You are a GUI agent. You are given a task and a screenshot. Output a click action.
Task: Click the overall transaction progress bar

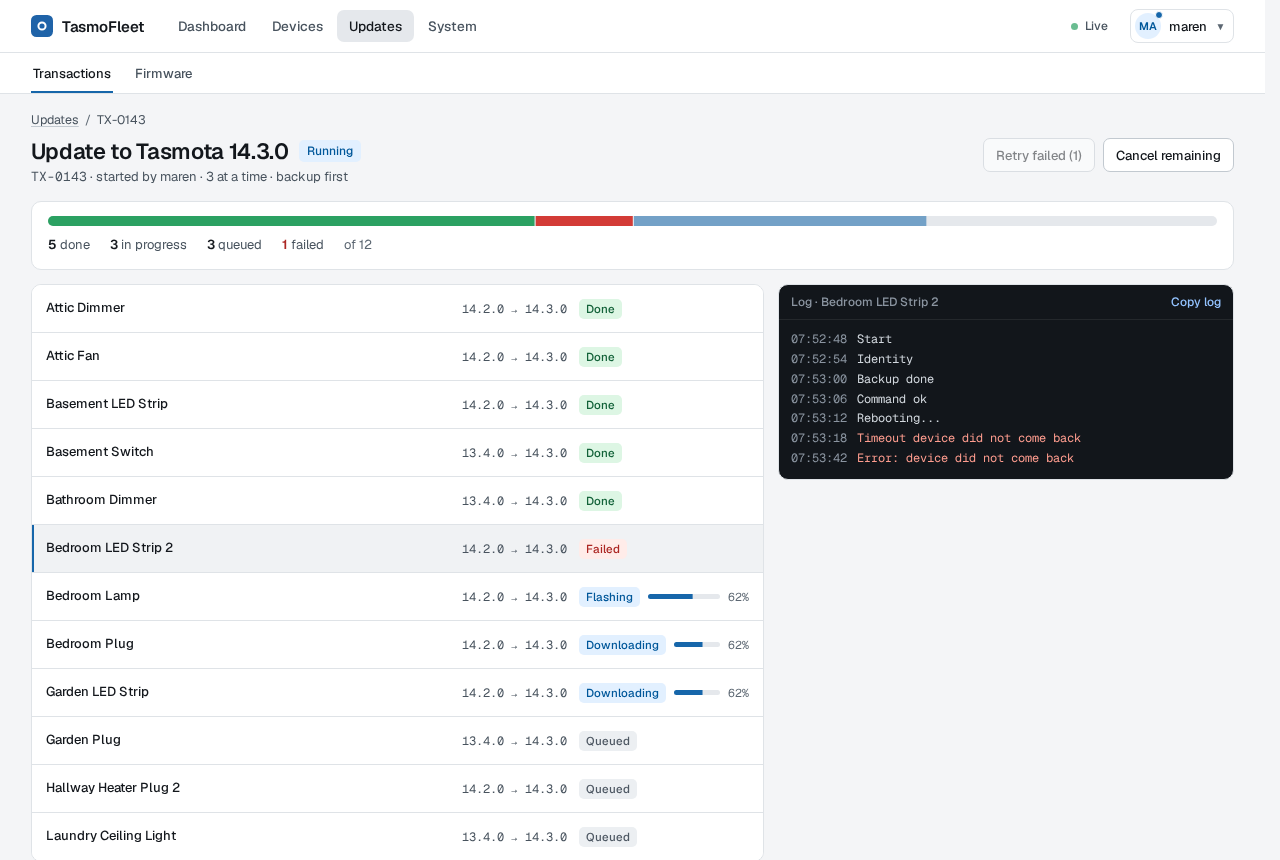click(x=632, y=221)
